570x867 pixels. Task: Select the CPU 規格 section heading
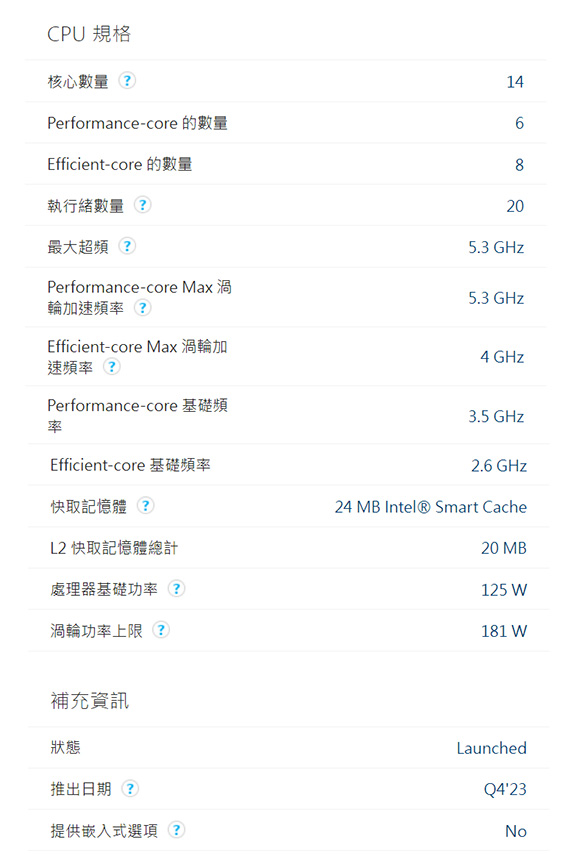tap(89, 34)
